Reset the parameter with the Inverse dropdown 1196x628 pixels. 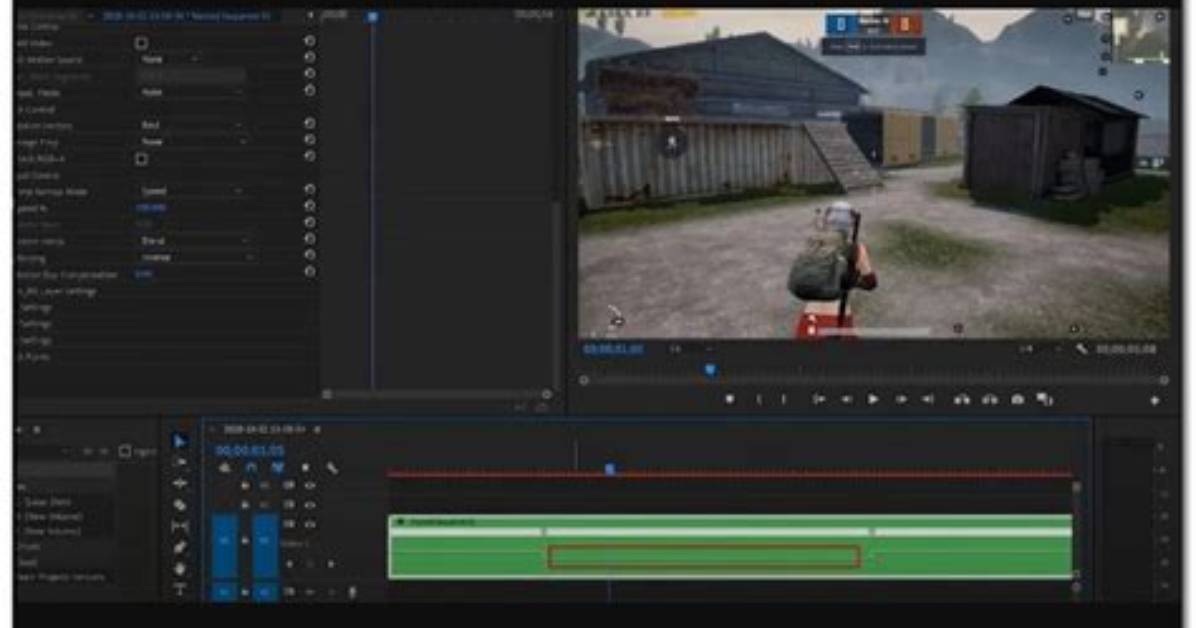pos(310,256)
